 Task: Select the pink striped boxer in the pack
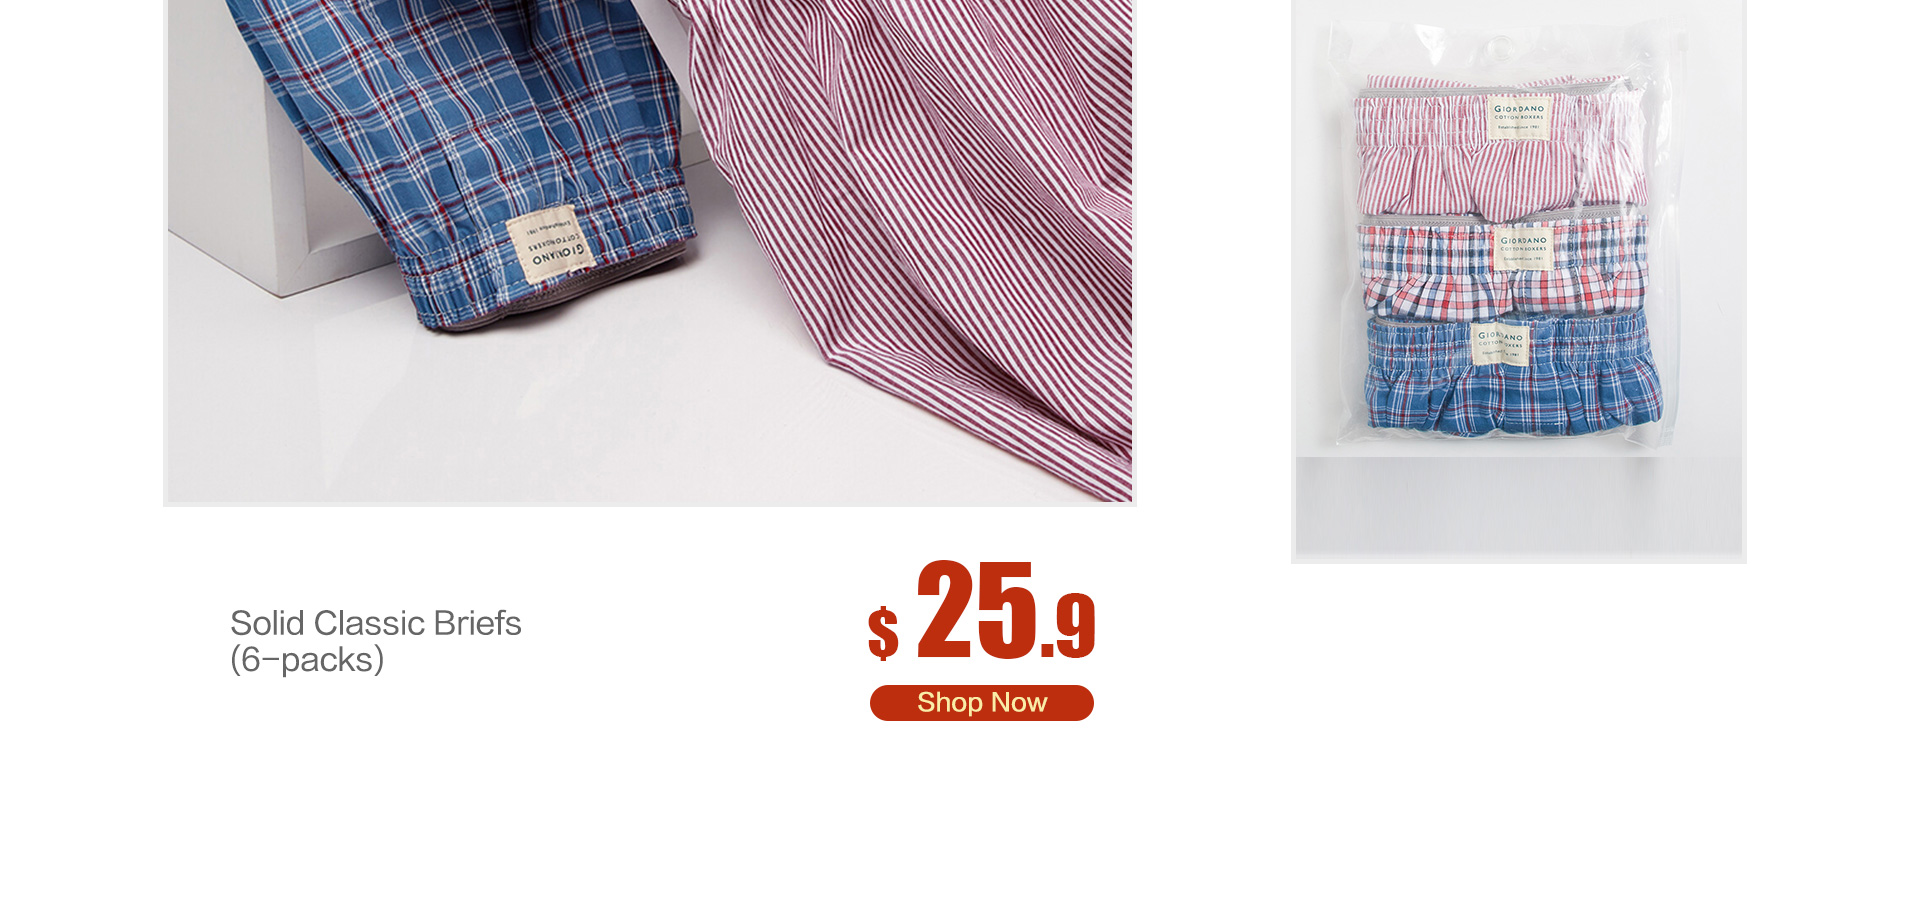click(x=1498, y=145)
